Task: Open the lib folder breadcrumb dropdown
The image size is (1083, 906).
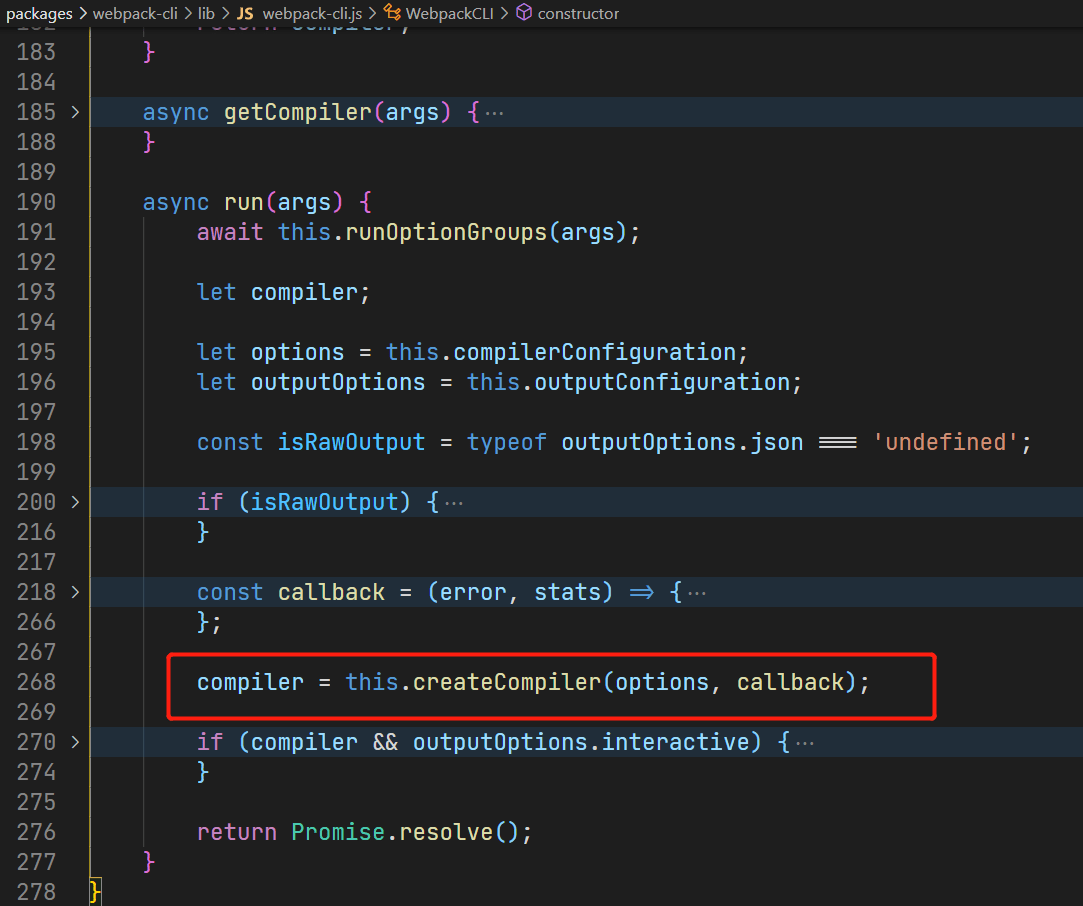Action: tap(205, 13)
